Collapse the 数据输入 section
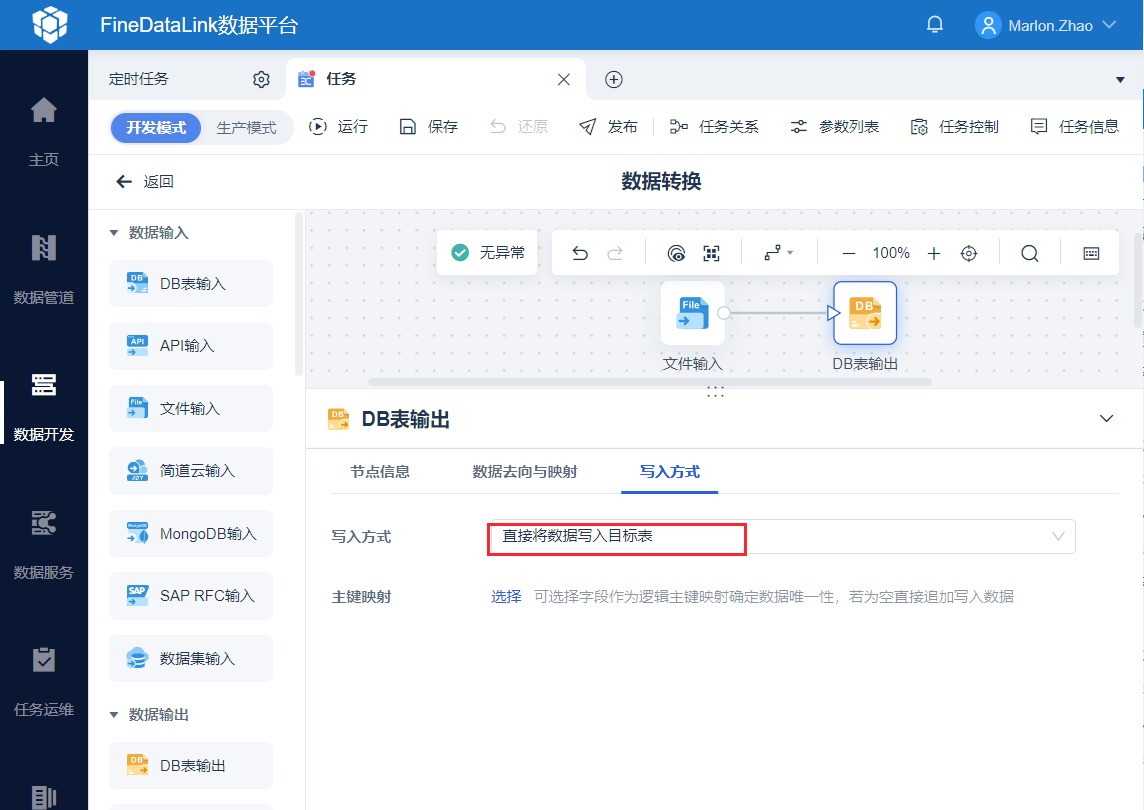 click(x=114, y=234)
